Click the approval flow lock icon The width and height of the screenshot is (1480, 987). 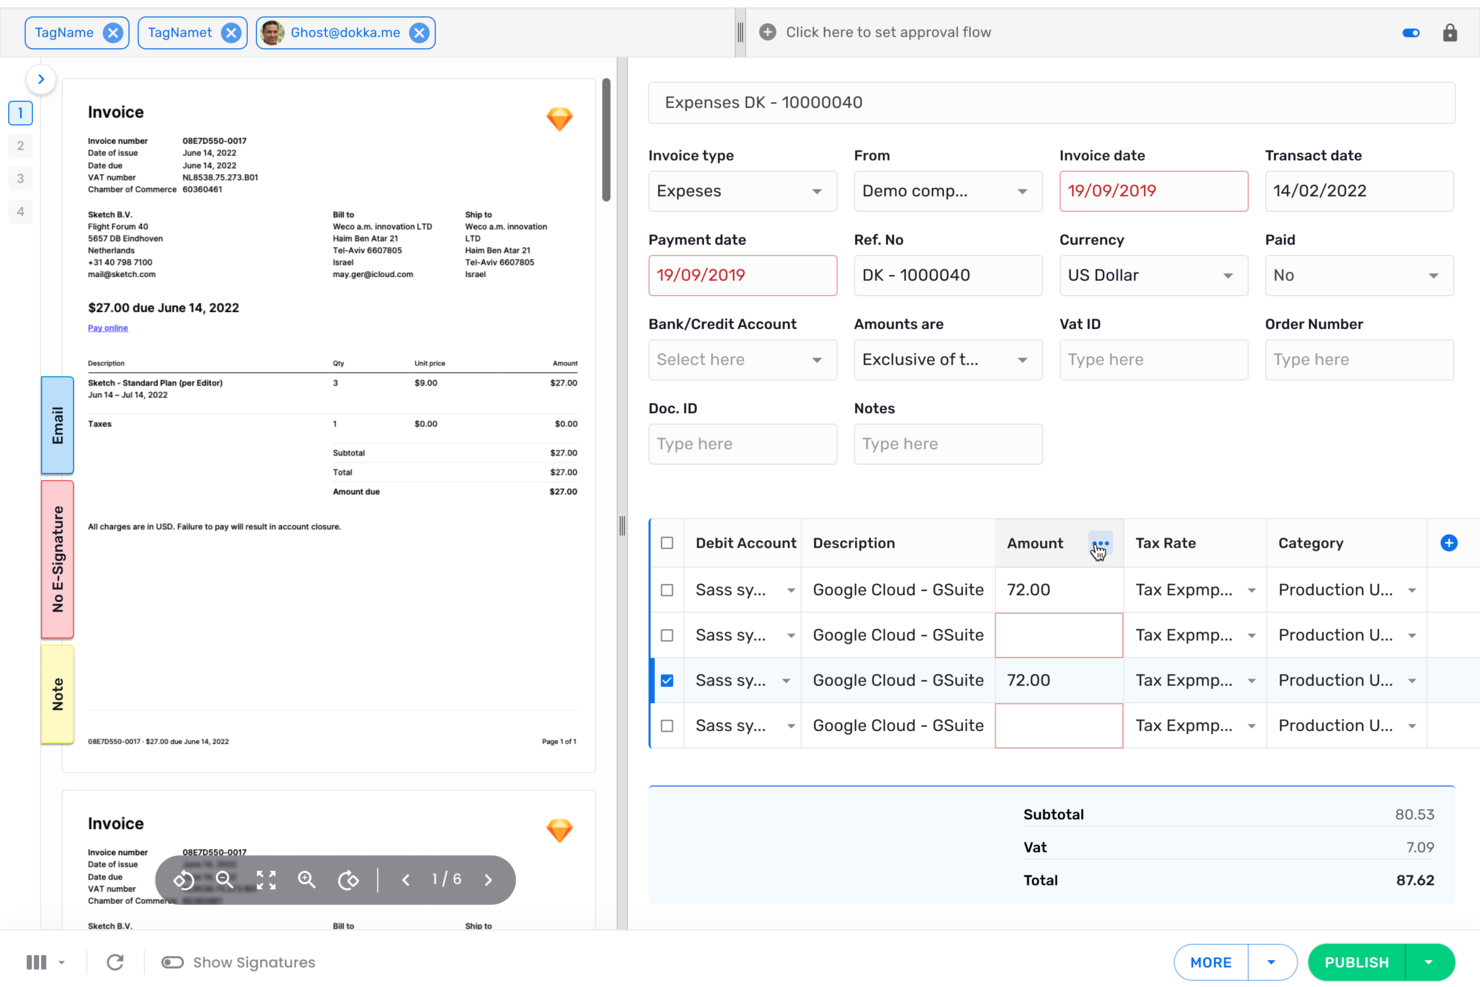point(1451,32)
